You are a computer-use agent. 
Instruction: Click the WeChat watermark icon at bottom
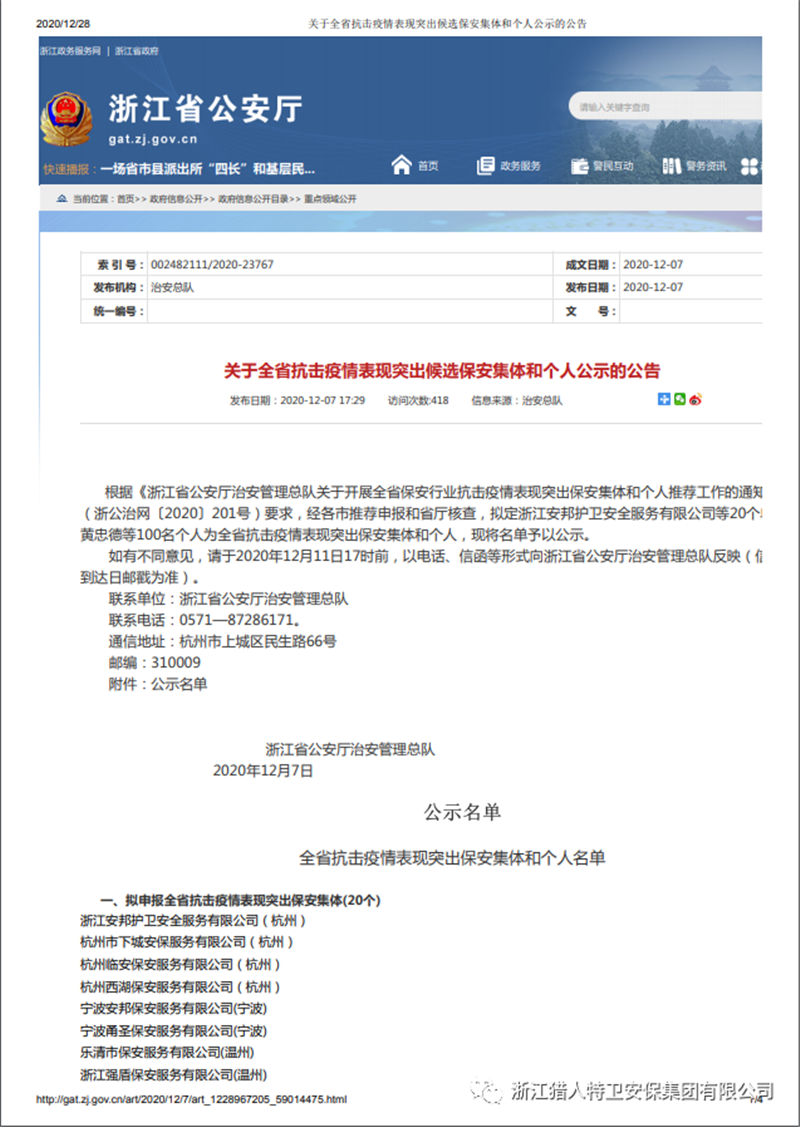coord(488,1089)
